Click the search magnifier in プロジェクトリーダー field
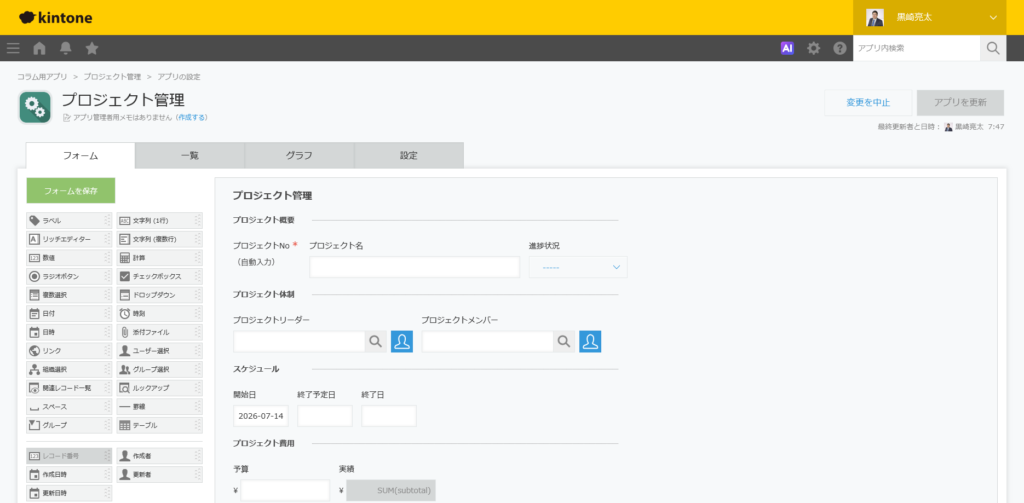 click(376, 342)
